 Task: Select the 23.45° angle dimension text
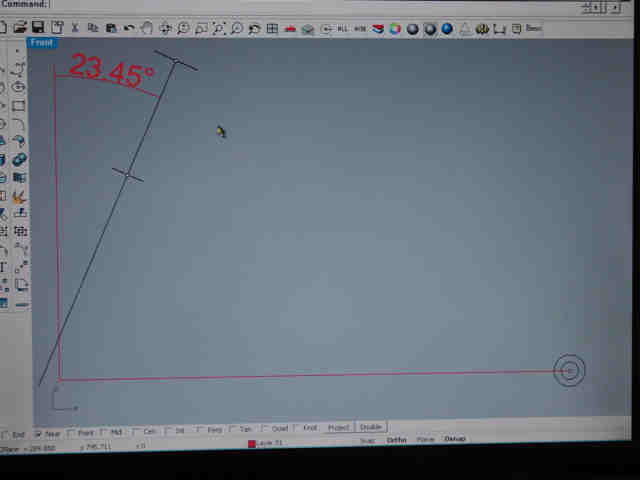(111, 70)
